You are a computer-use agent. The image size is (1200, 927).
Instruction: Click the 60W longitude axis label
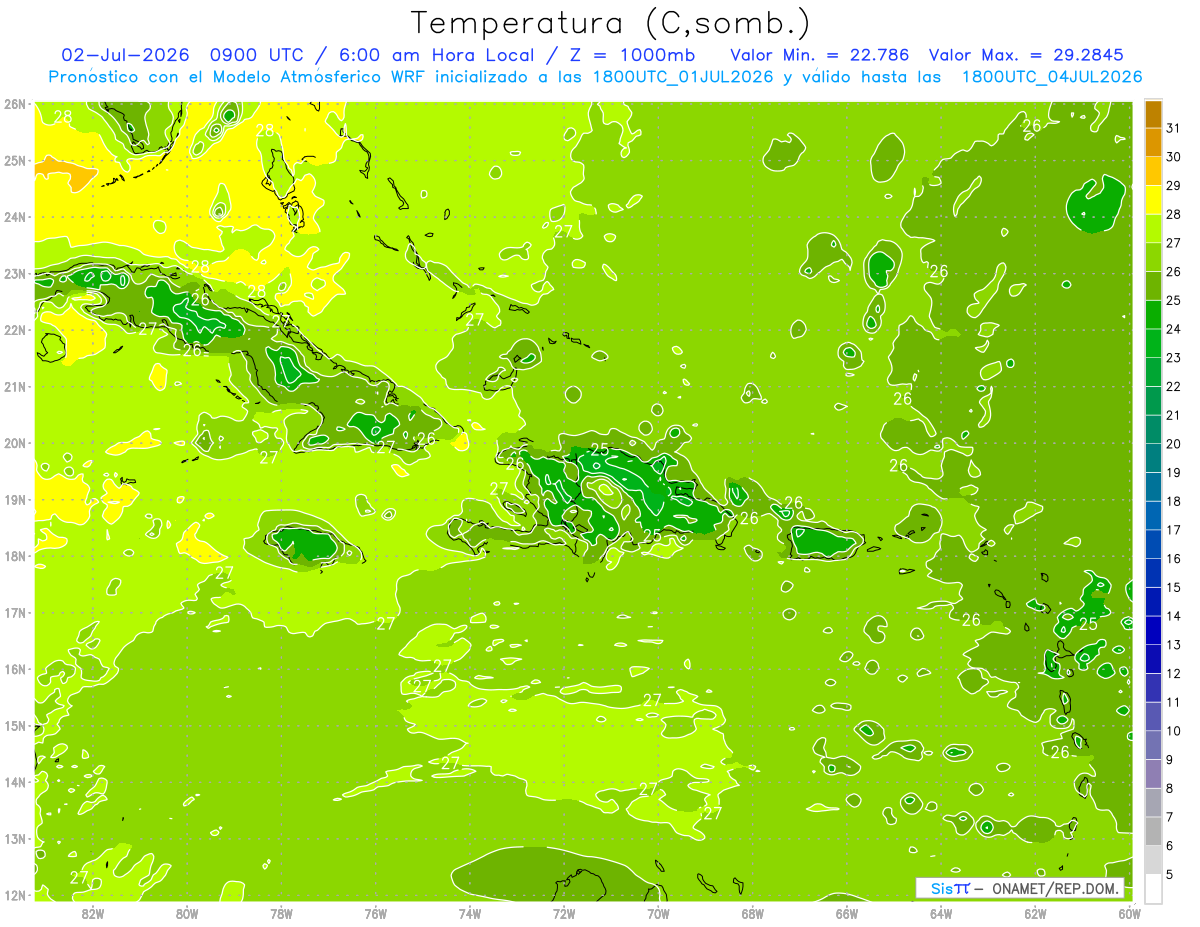pyautogui.click(x=1129, y=912)
